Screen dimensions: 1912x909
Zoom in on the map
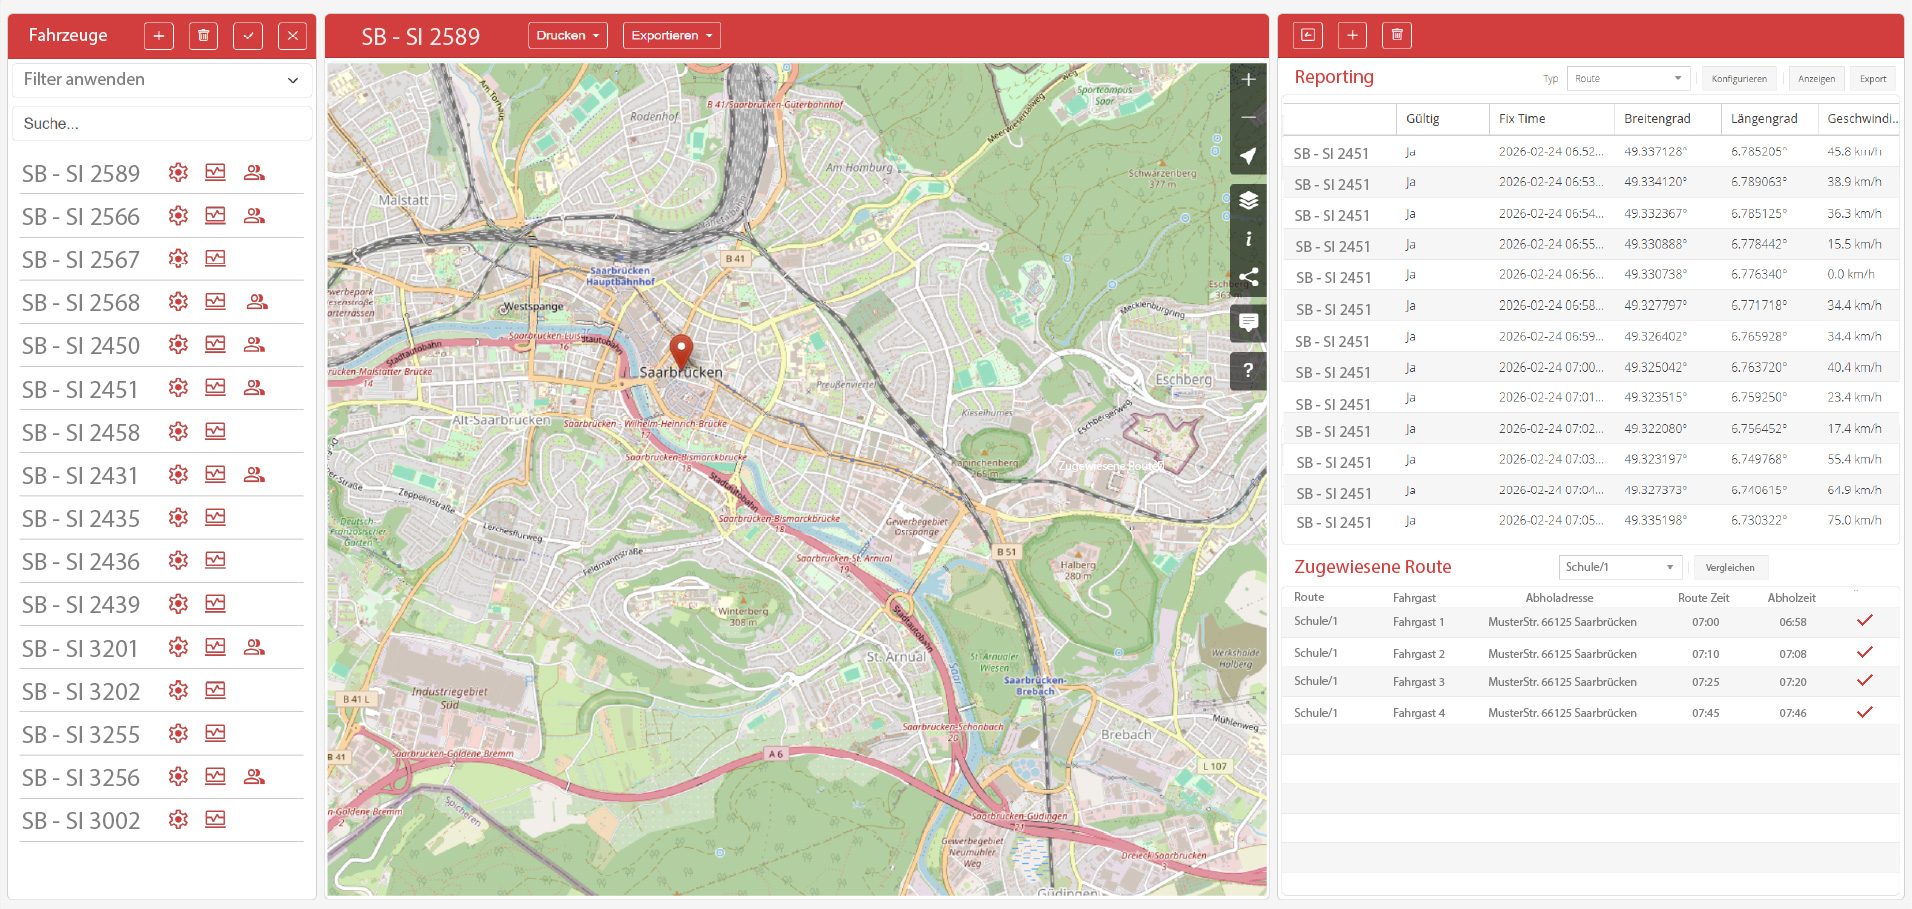tap(1248, 79)
